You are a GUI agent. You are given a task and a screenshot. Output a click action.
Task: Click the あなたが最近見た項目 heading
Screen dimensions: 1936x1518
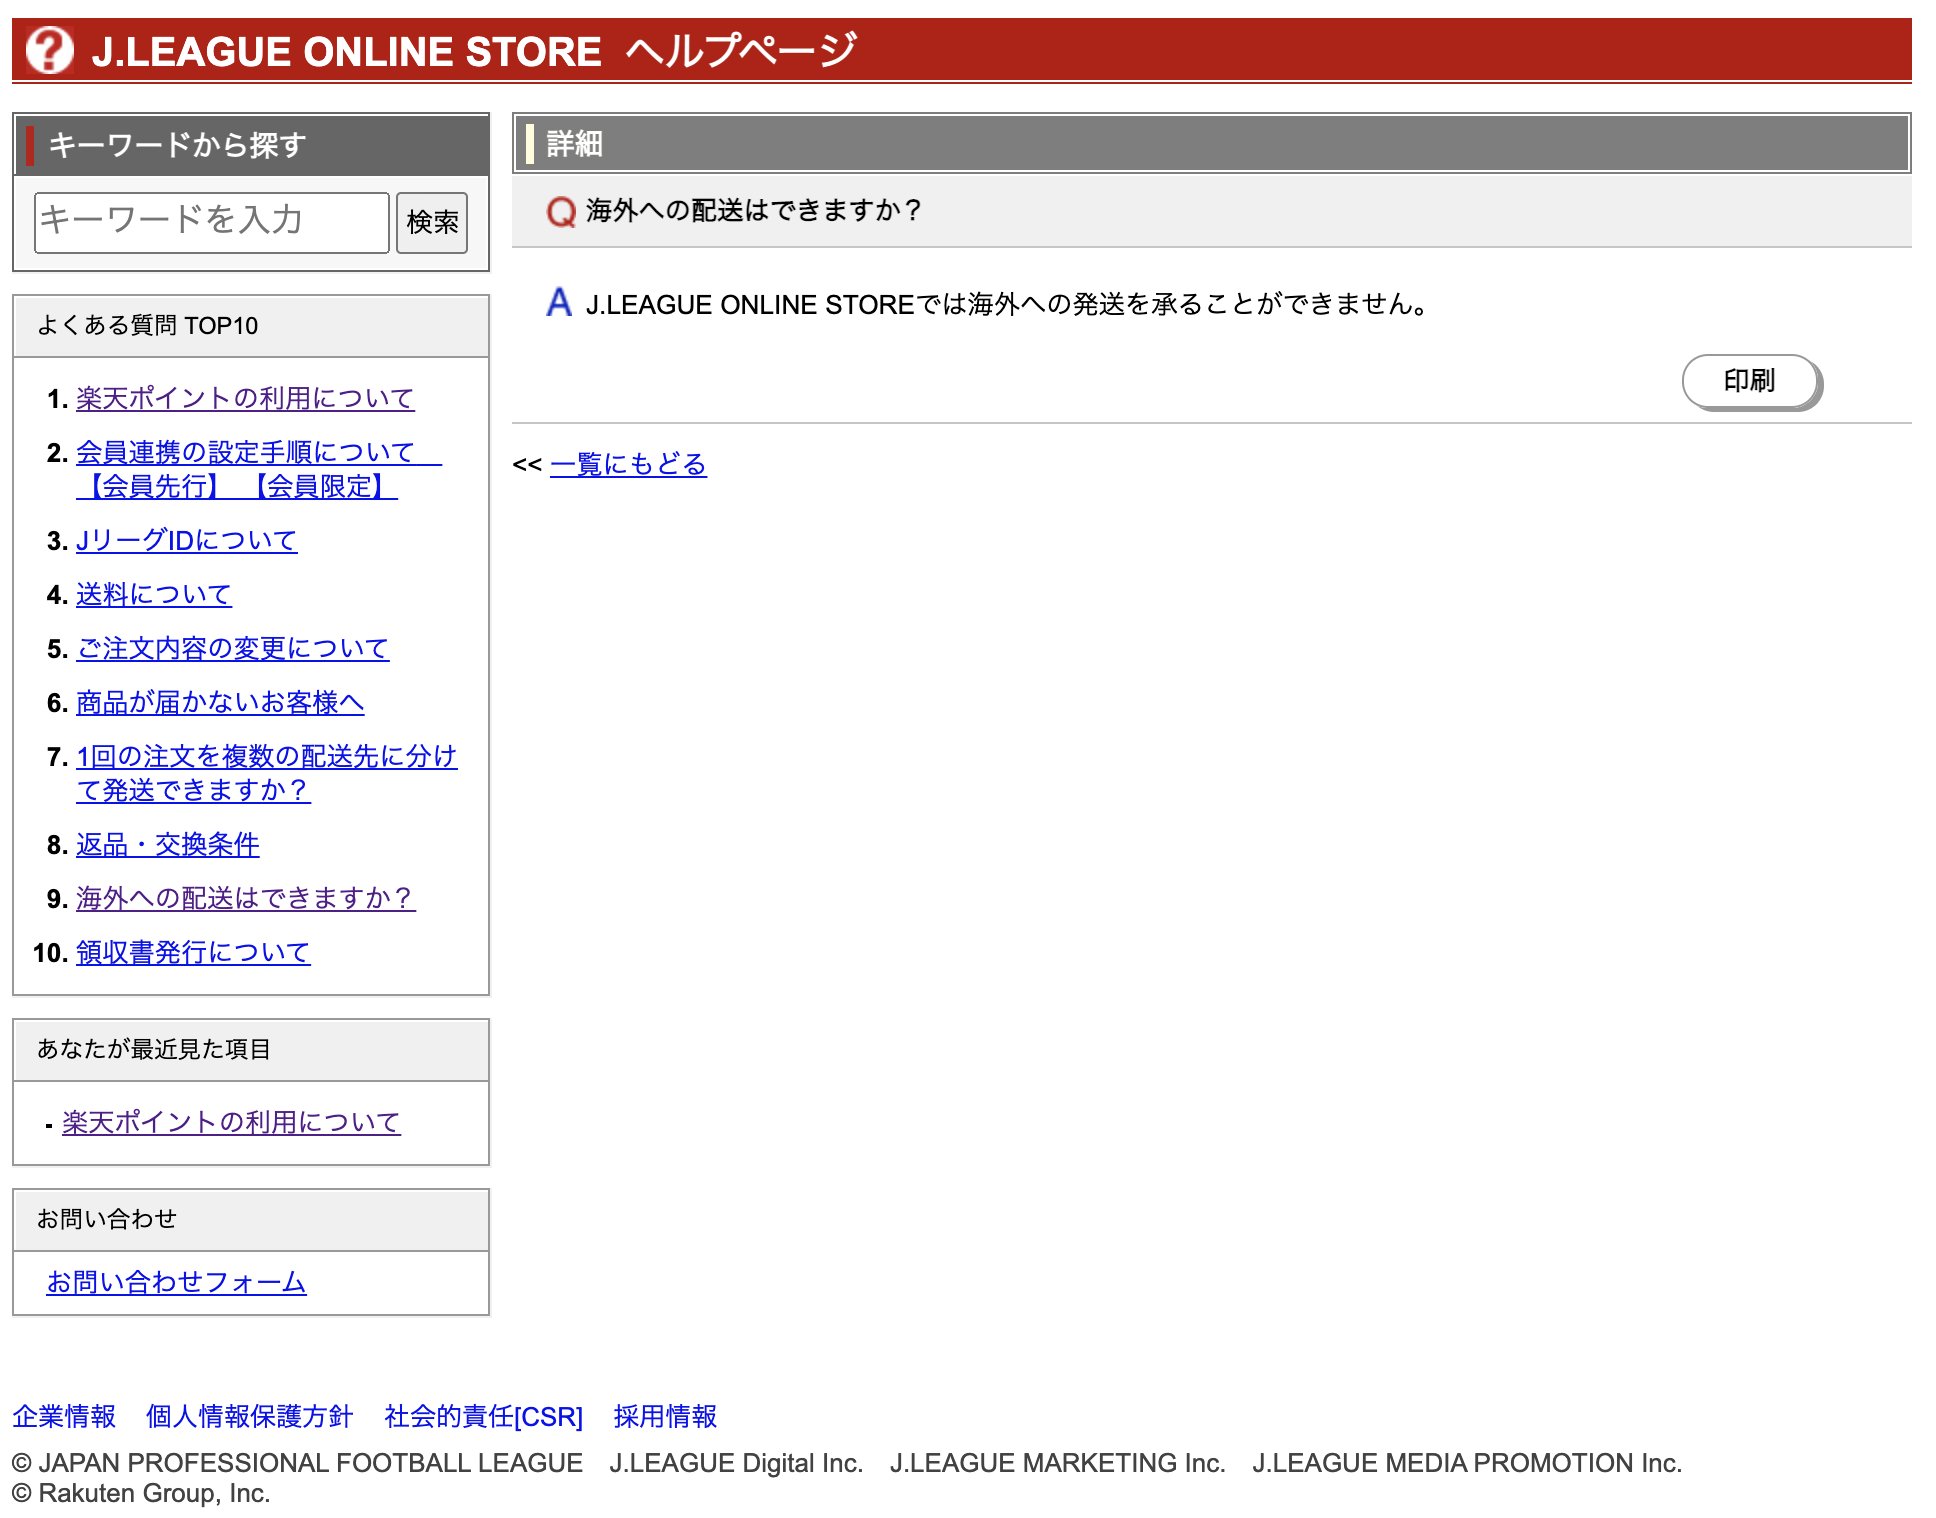point(154,1049)
